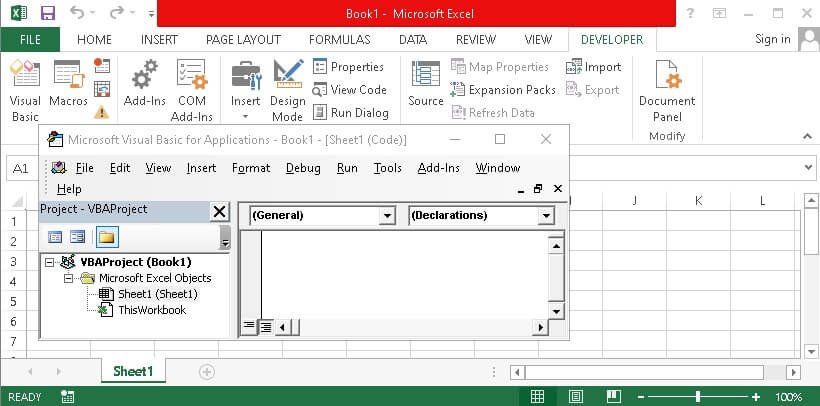Open the Add-Ins gear button
This screenshot has height=406, width=820.
[144, 84]
